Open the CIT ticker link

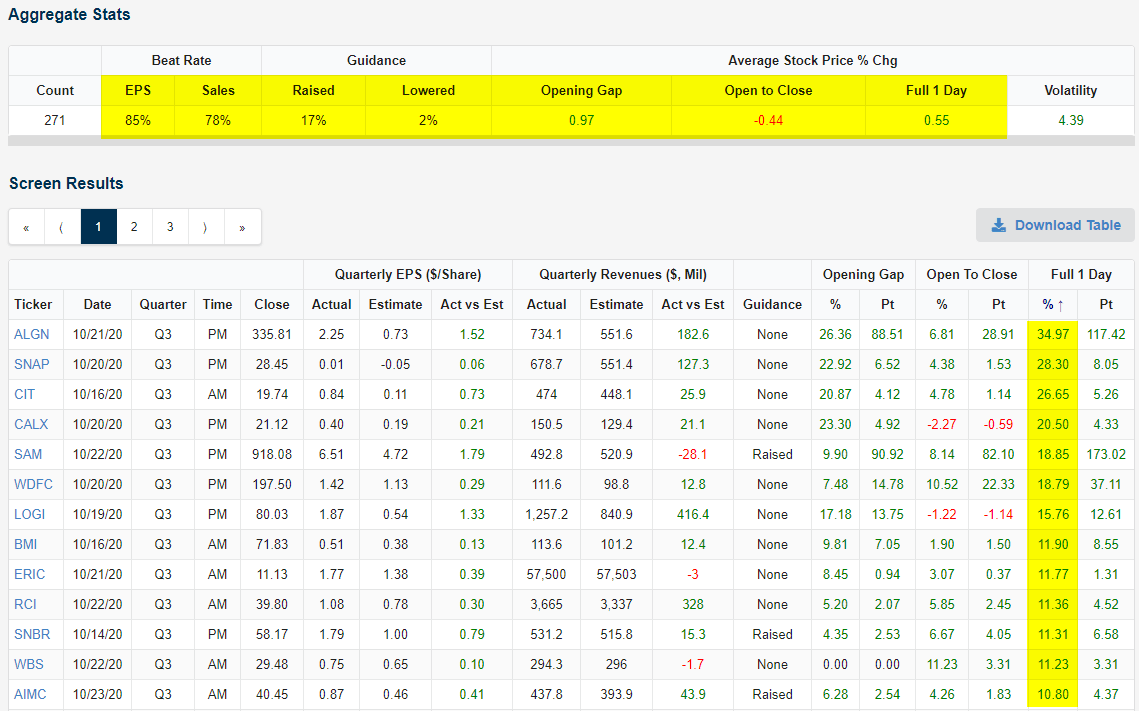tap(24, 394)
